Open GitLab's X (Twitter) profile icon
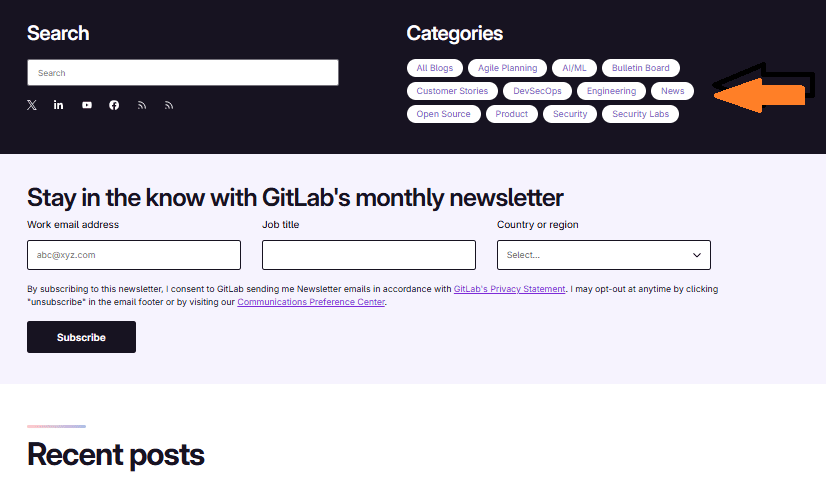This screenshot has height=483, width=826. 32,105
